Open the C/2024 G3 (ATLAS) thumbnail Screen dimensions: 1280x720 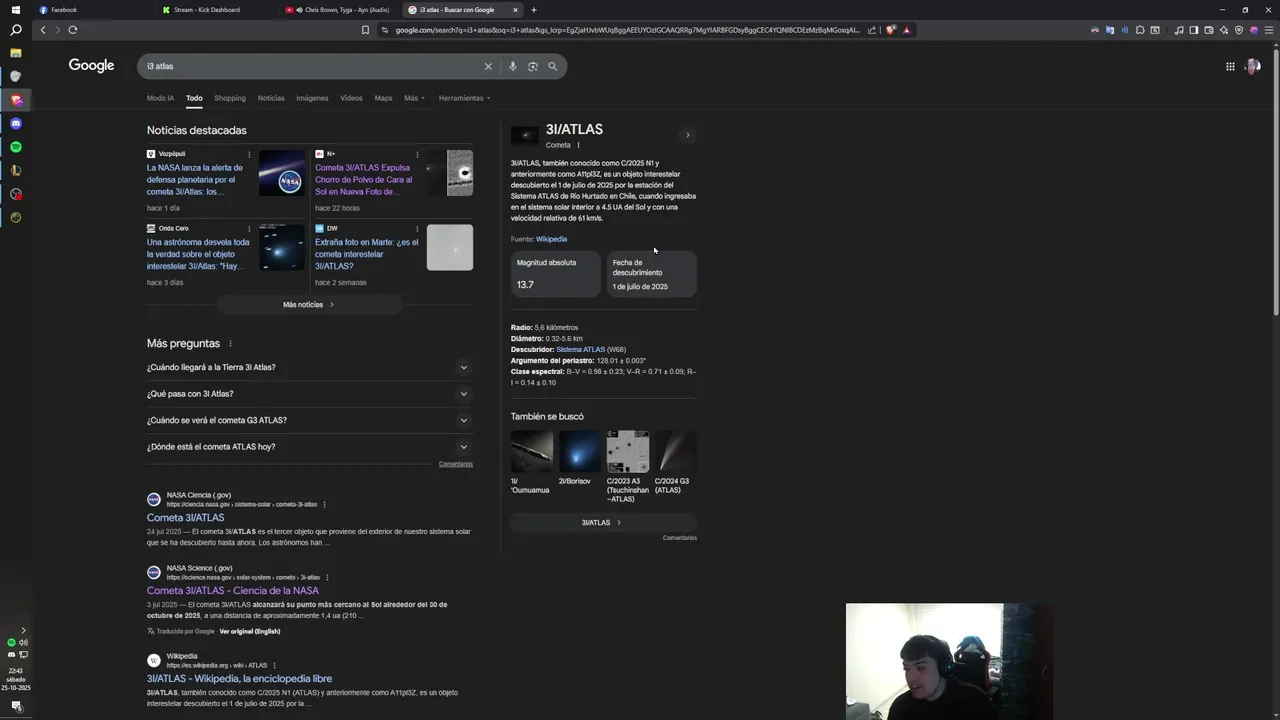[x=675, y=452]
